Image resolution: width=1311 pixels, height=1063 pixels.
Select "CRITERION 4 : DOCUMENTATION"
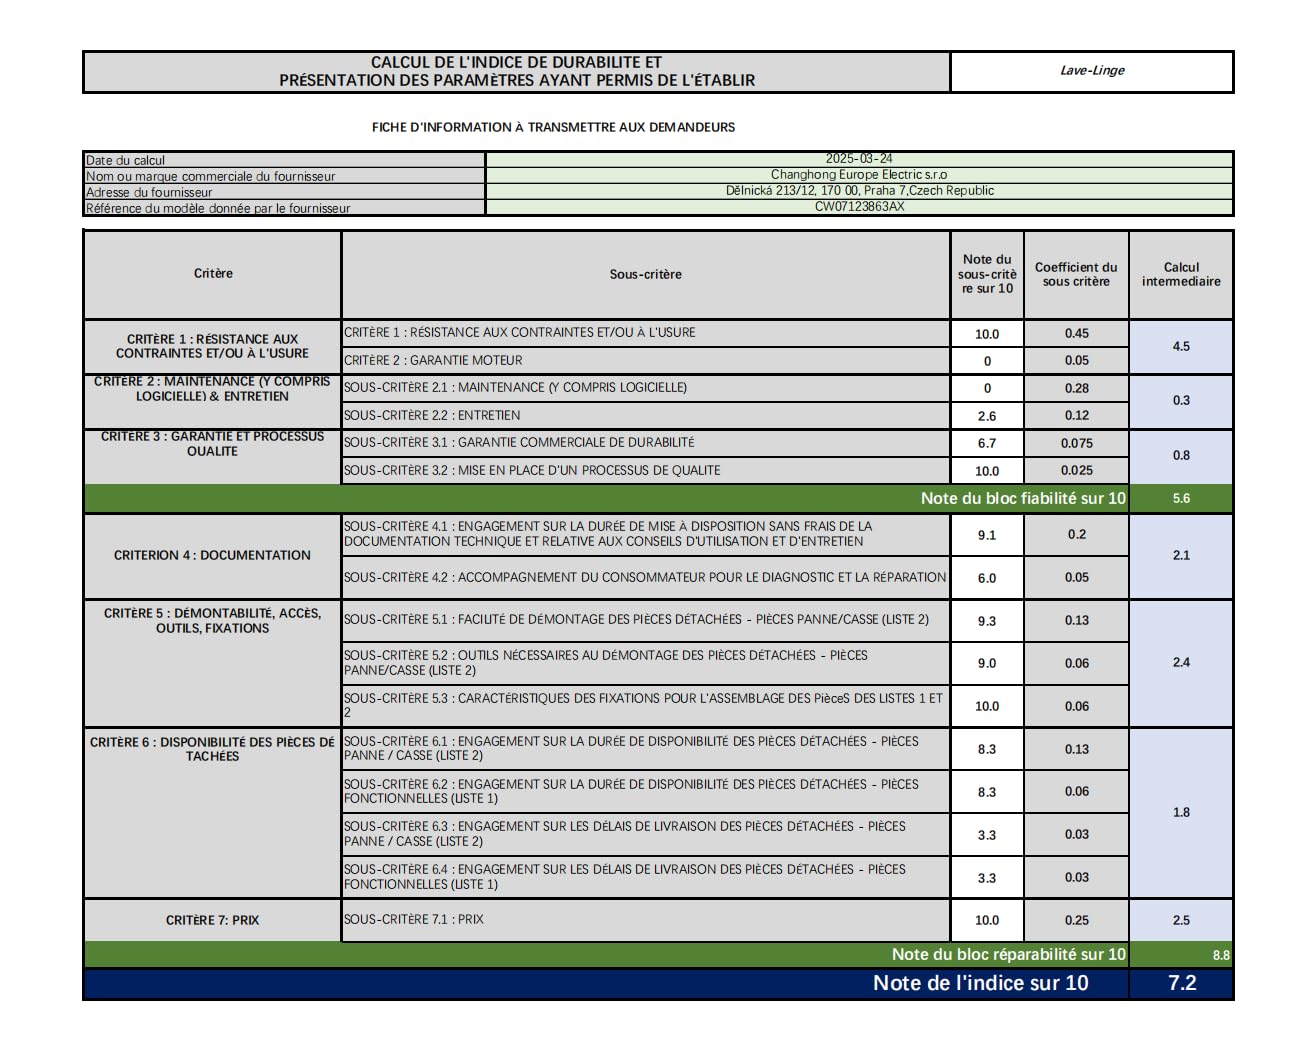pos(212,555)
